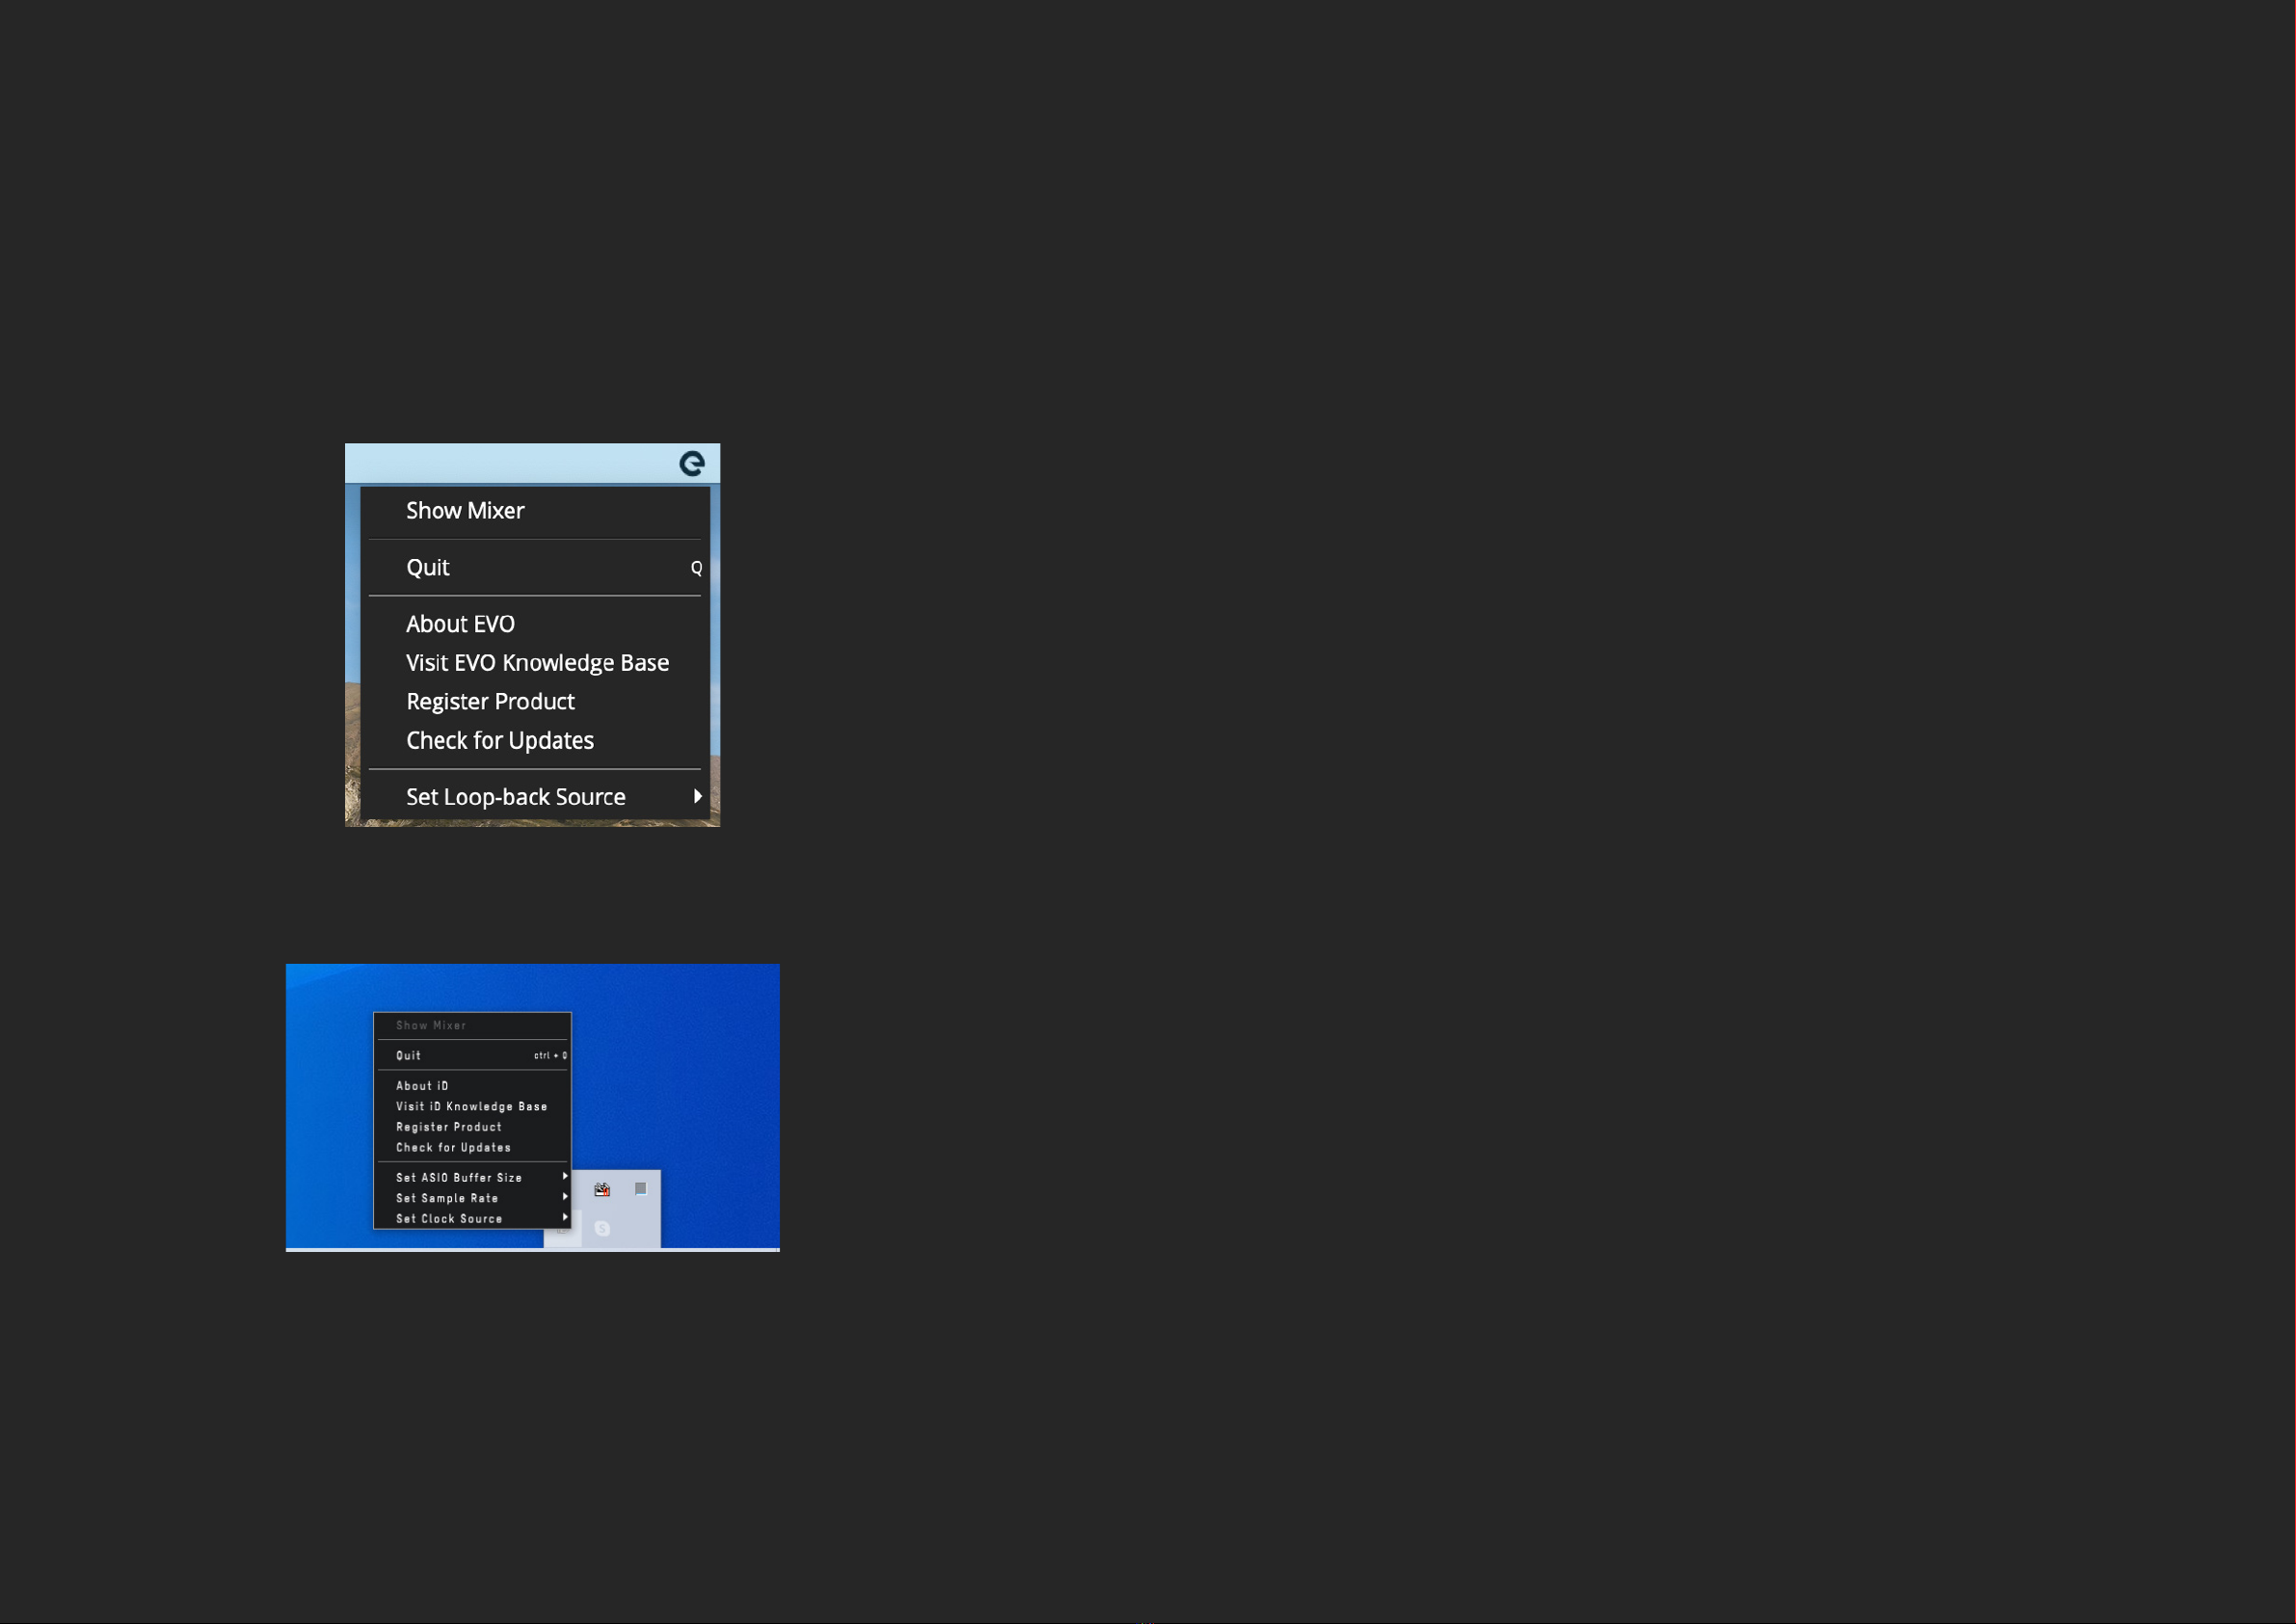The image size is (2296, 1624).
Task: Select Register Product in the EVO menu
Action: coord(535,702)
